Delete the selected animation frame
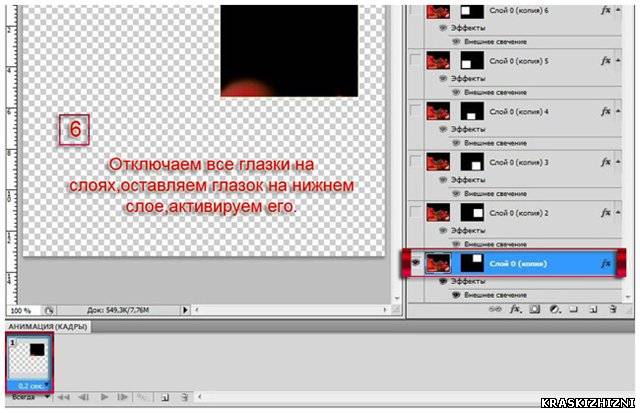640x413 pixels. (184, 397)
